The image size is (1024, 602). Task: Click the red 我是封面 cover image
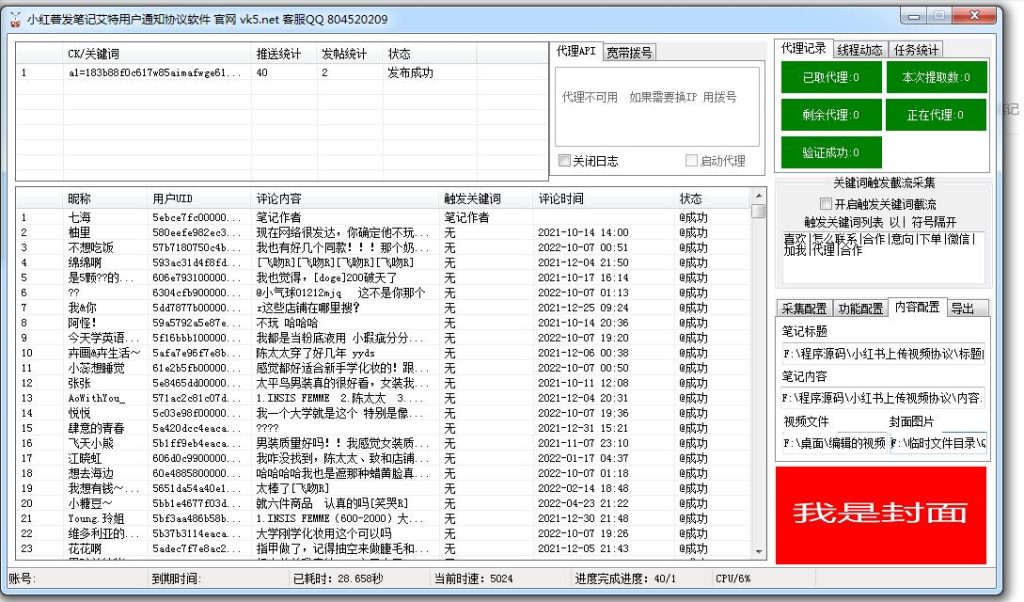tap(881, 512)
